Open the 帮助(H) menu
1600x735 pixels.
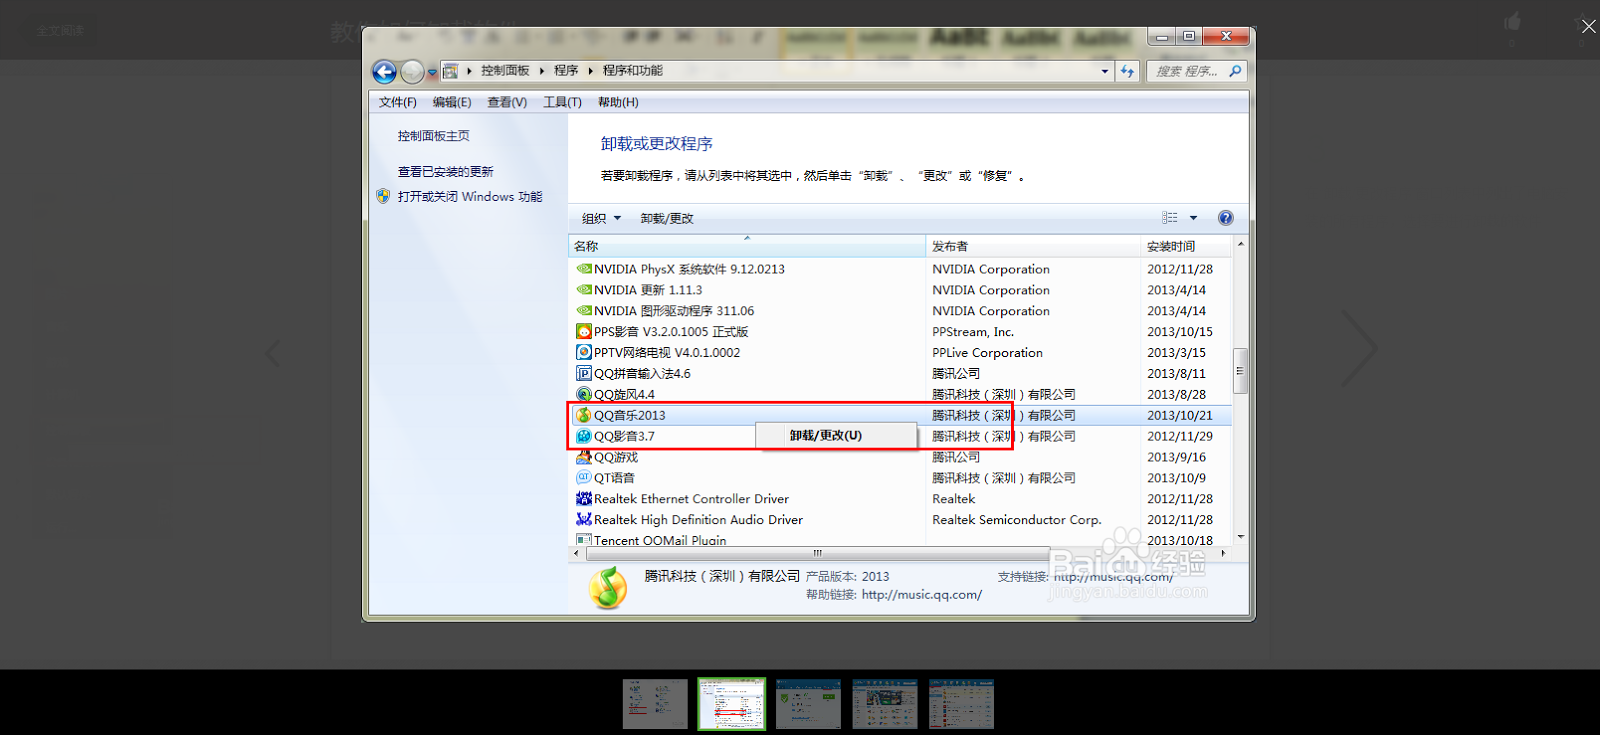(x=618, y=102)
